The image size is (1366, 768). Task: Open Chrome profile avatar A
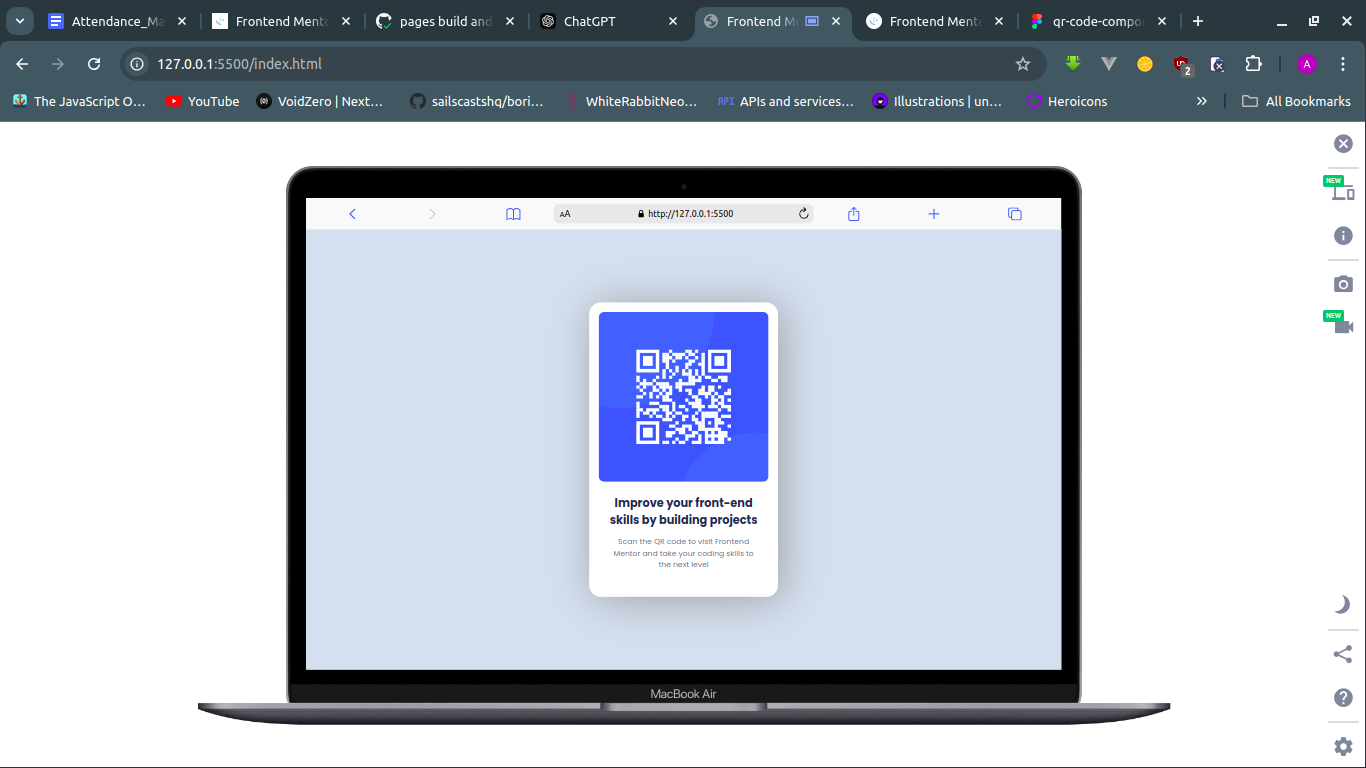pyautogui.click(x=1306, y=64)
